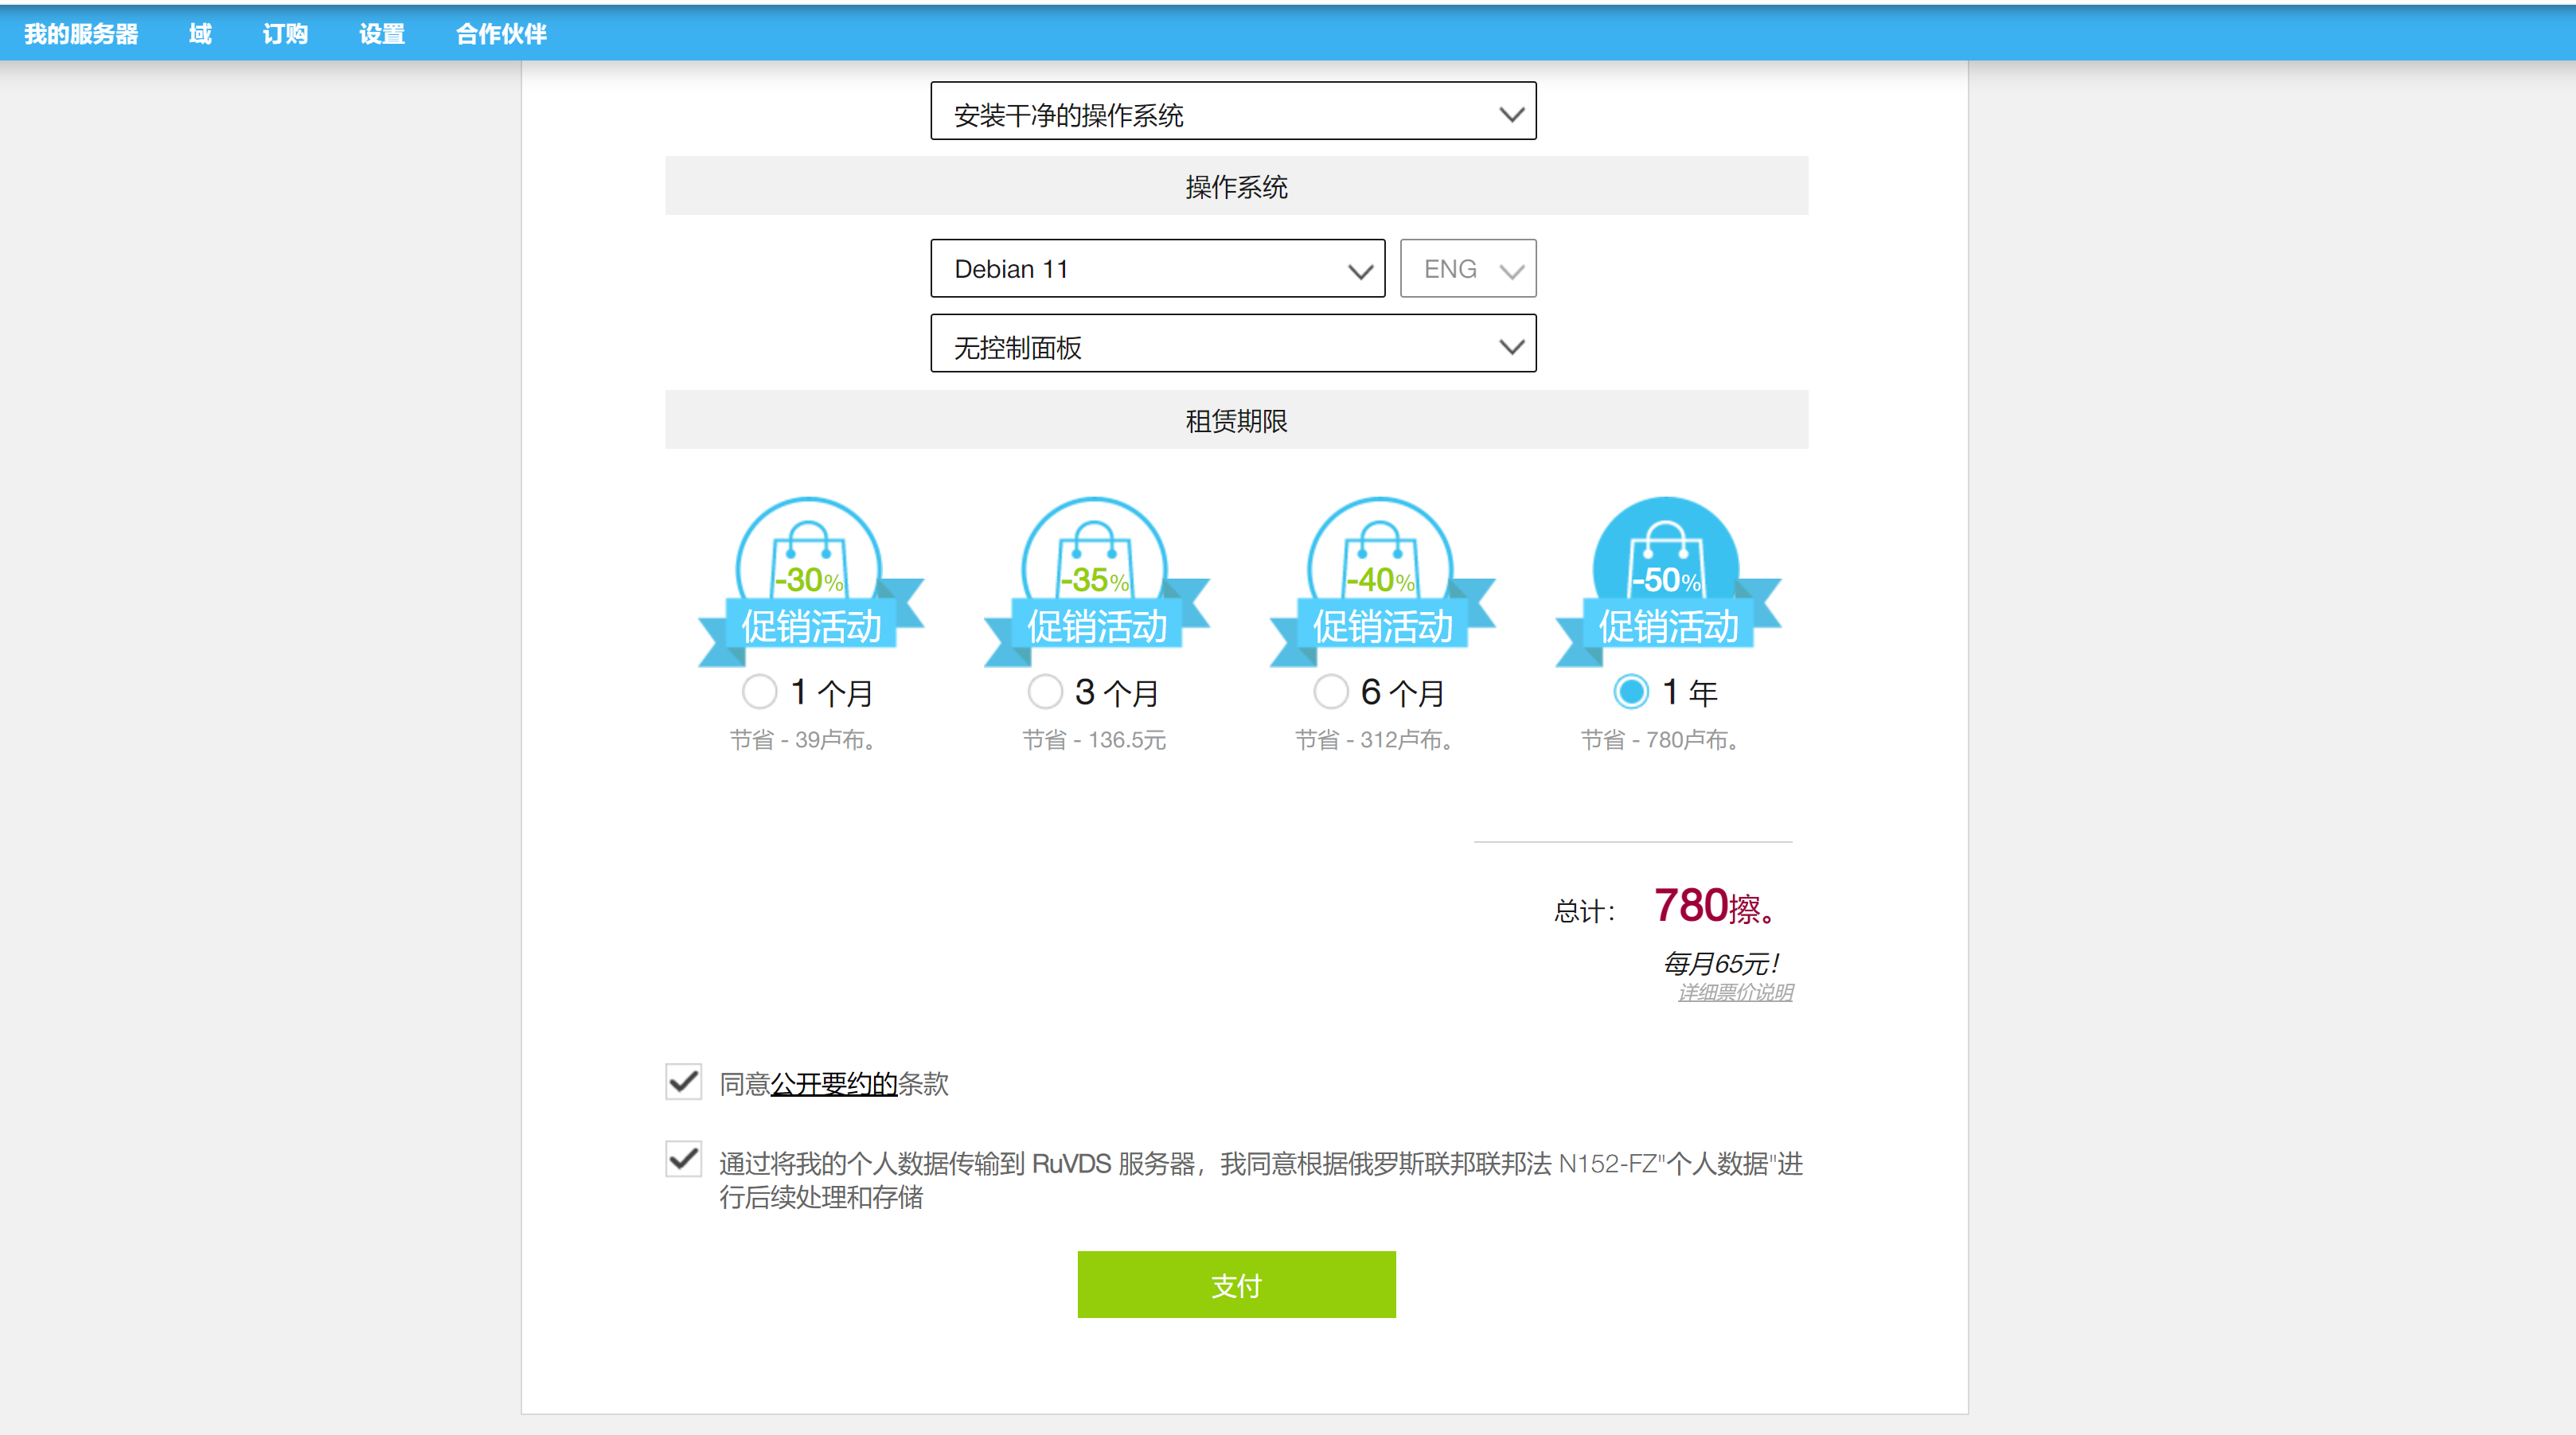This screenshot has height=1435, width=2576.
Task: Open the 详细票价说明 link
Action: [1735, 992]
